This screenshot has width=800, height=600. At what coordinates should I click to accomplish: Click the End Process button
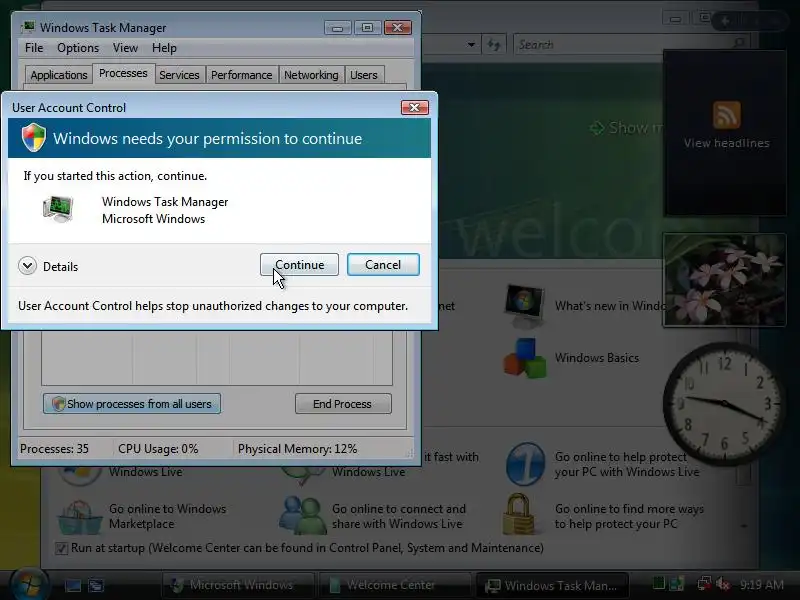coord(343,404)
